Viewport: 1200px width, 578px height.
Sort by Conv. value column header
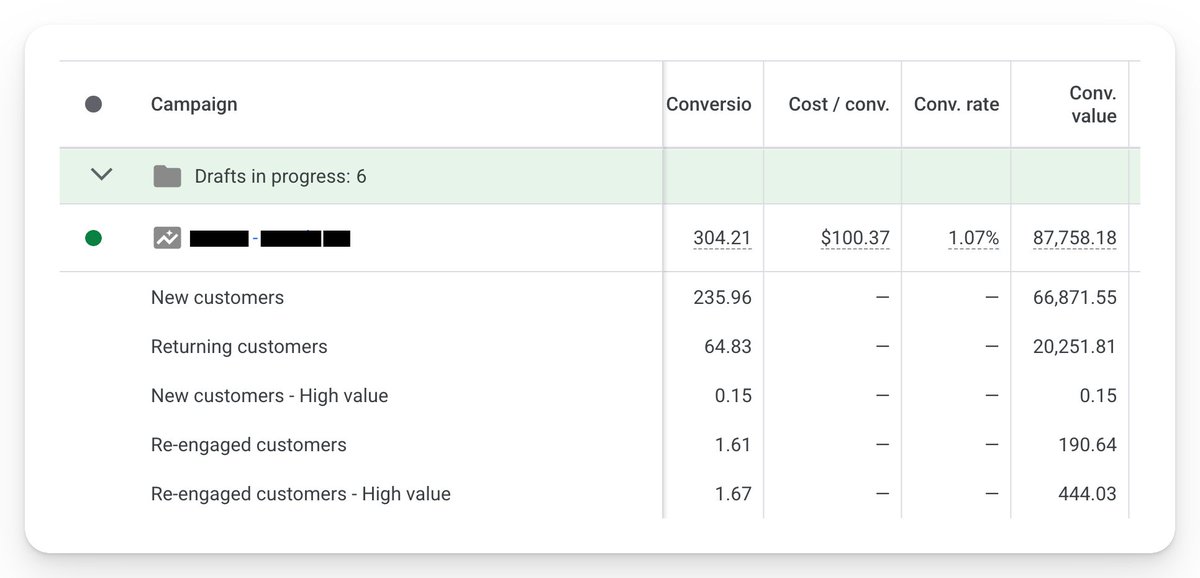[x=1093, y=104]
